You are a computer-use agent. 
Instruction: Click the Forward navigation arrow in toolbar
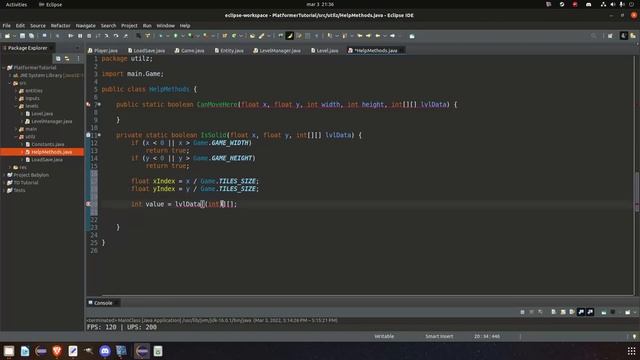392,36
